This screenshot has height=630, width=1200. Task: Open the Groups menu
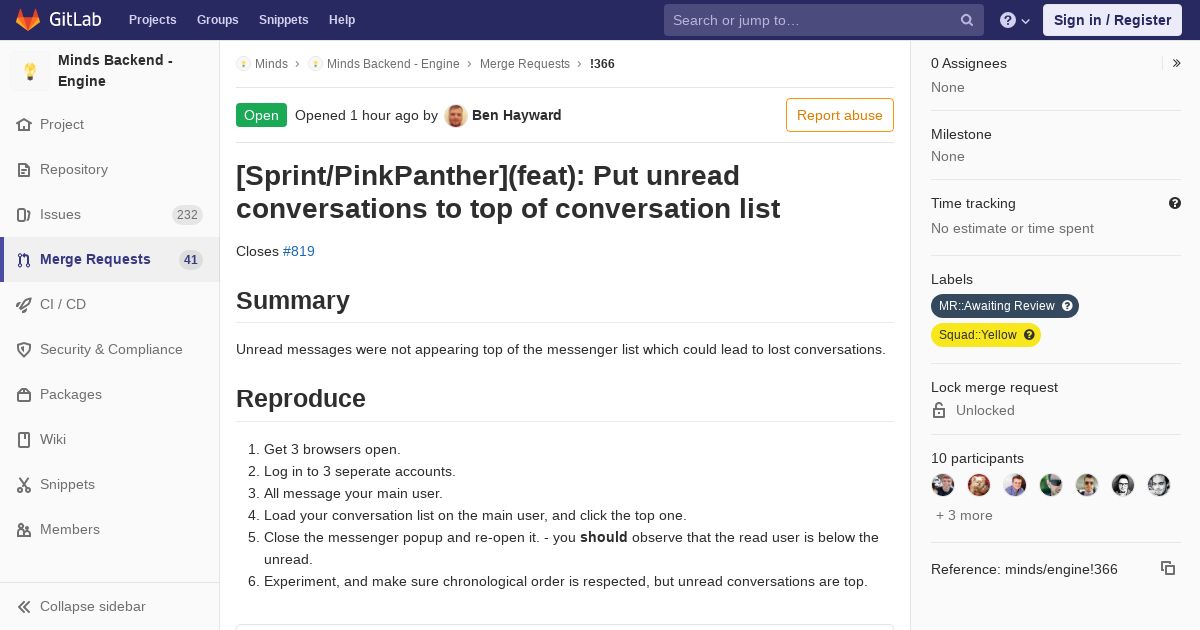click(217, 20)
